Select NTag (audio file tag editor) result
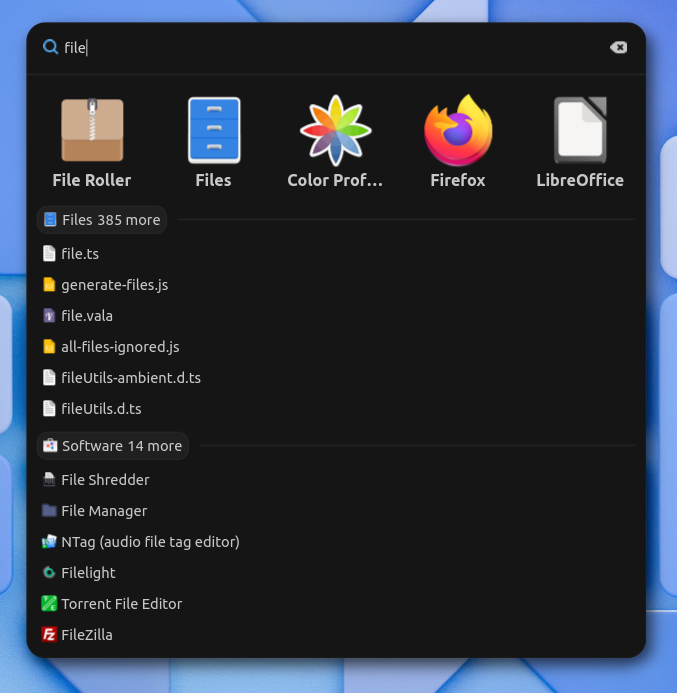This screenshot has height=693, width=677. tap(336, 541)
